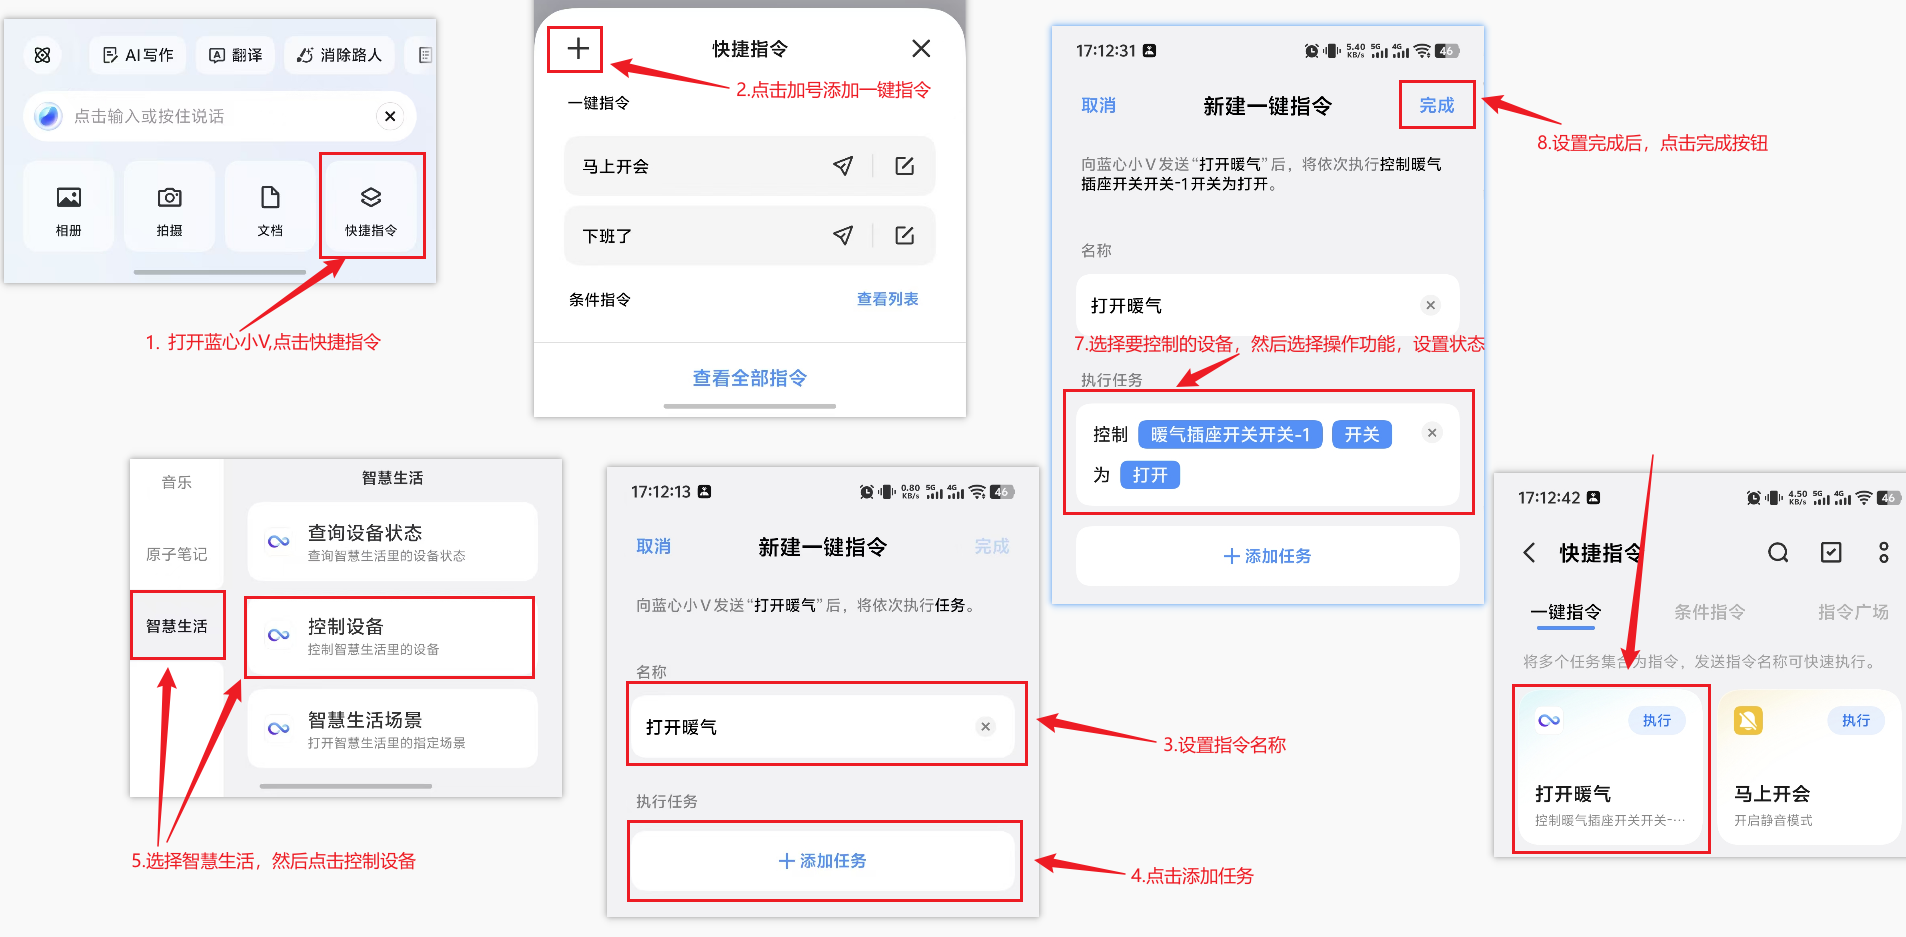
Task: Select 智慧生活 in the left sidebar
Action: pyautogui.click(x=177, y=626)
